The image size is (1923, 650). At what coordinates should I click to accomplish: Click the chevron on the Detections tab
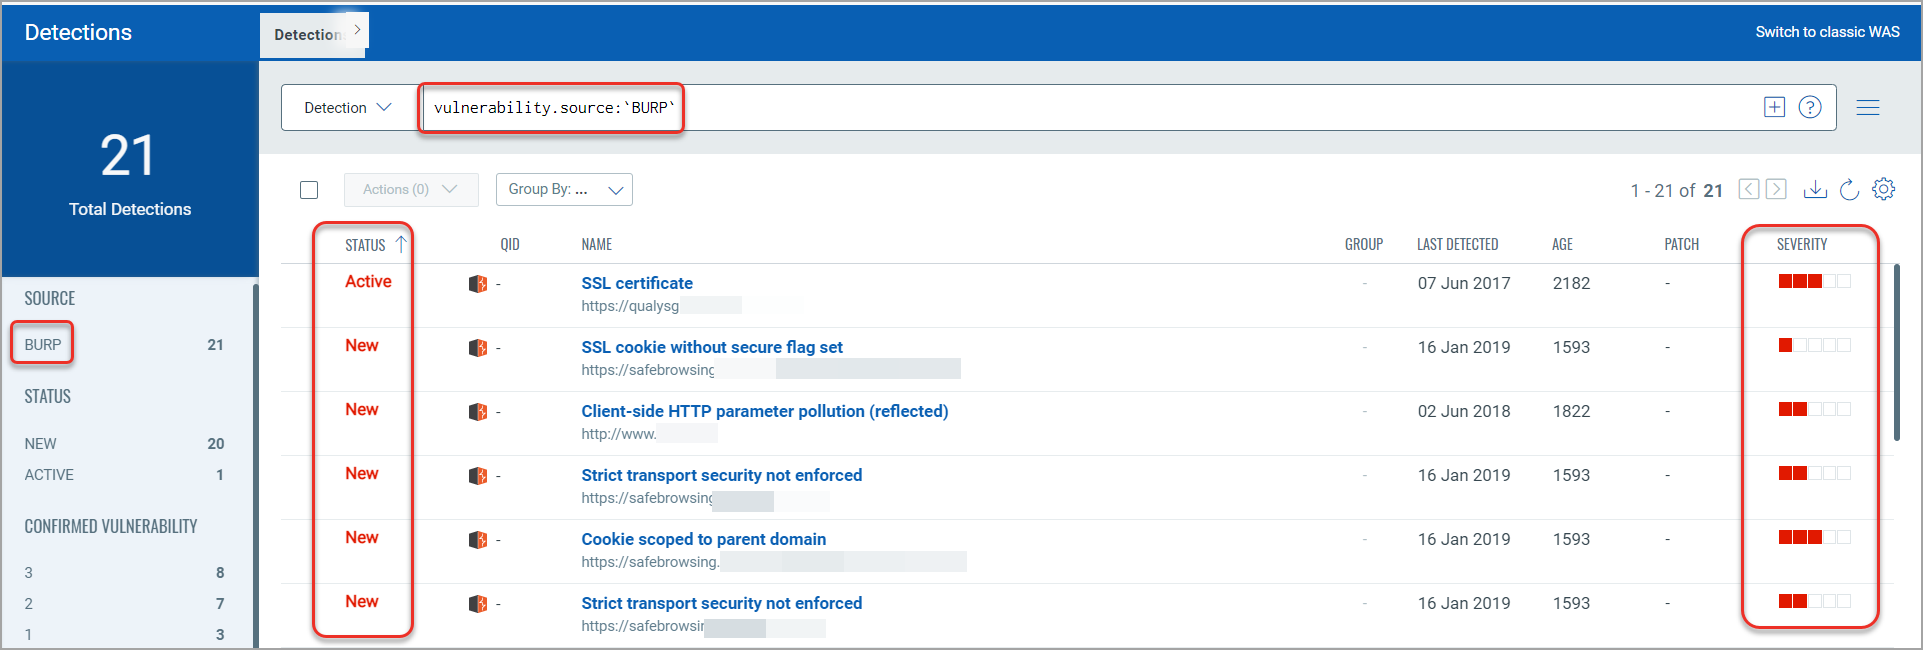pos(357,30)
